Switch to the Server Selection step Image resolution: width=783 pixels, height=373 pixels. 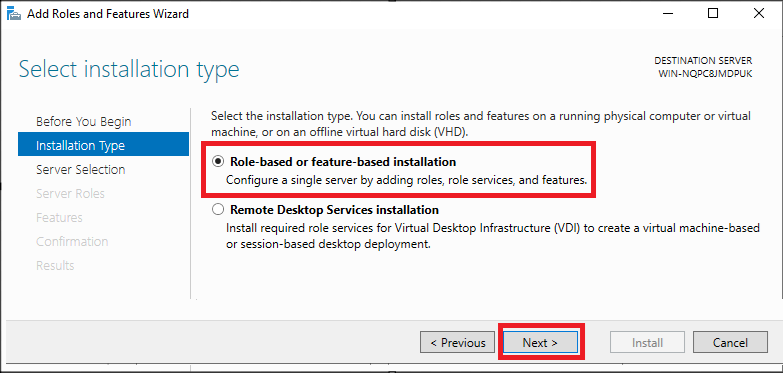pyautogui.click(x=80, y=169)
